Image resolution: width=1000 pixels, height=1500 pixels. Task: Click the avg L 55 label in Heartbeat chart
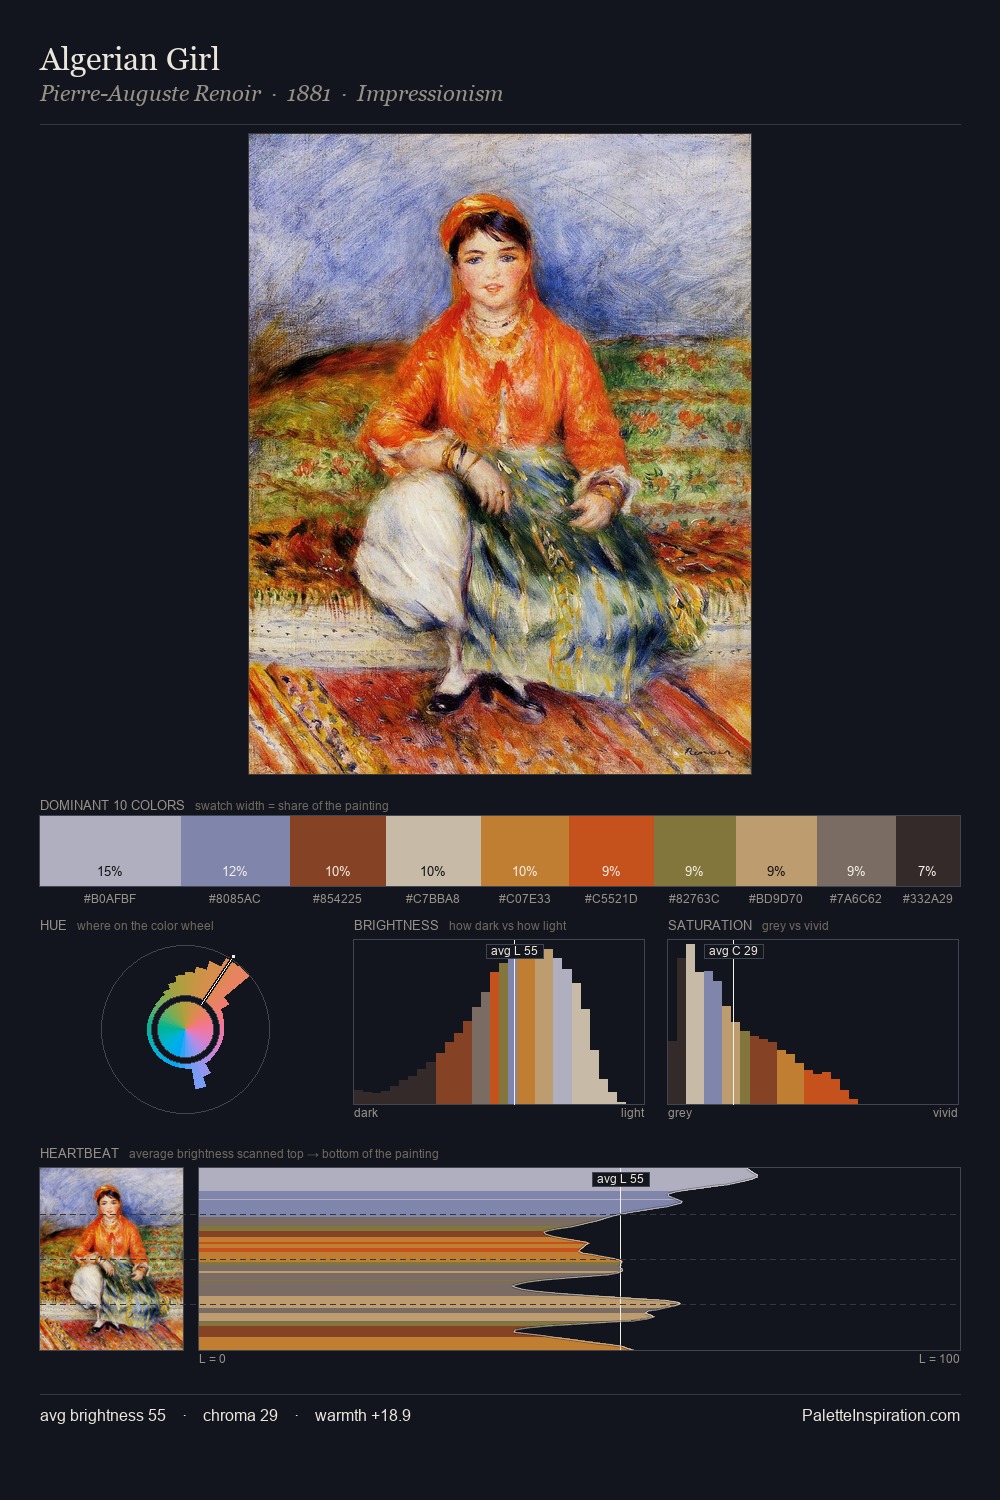[620, 1179]
